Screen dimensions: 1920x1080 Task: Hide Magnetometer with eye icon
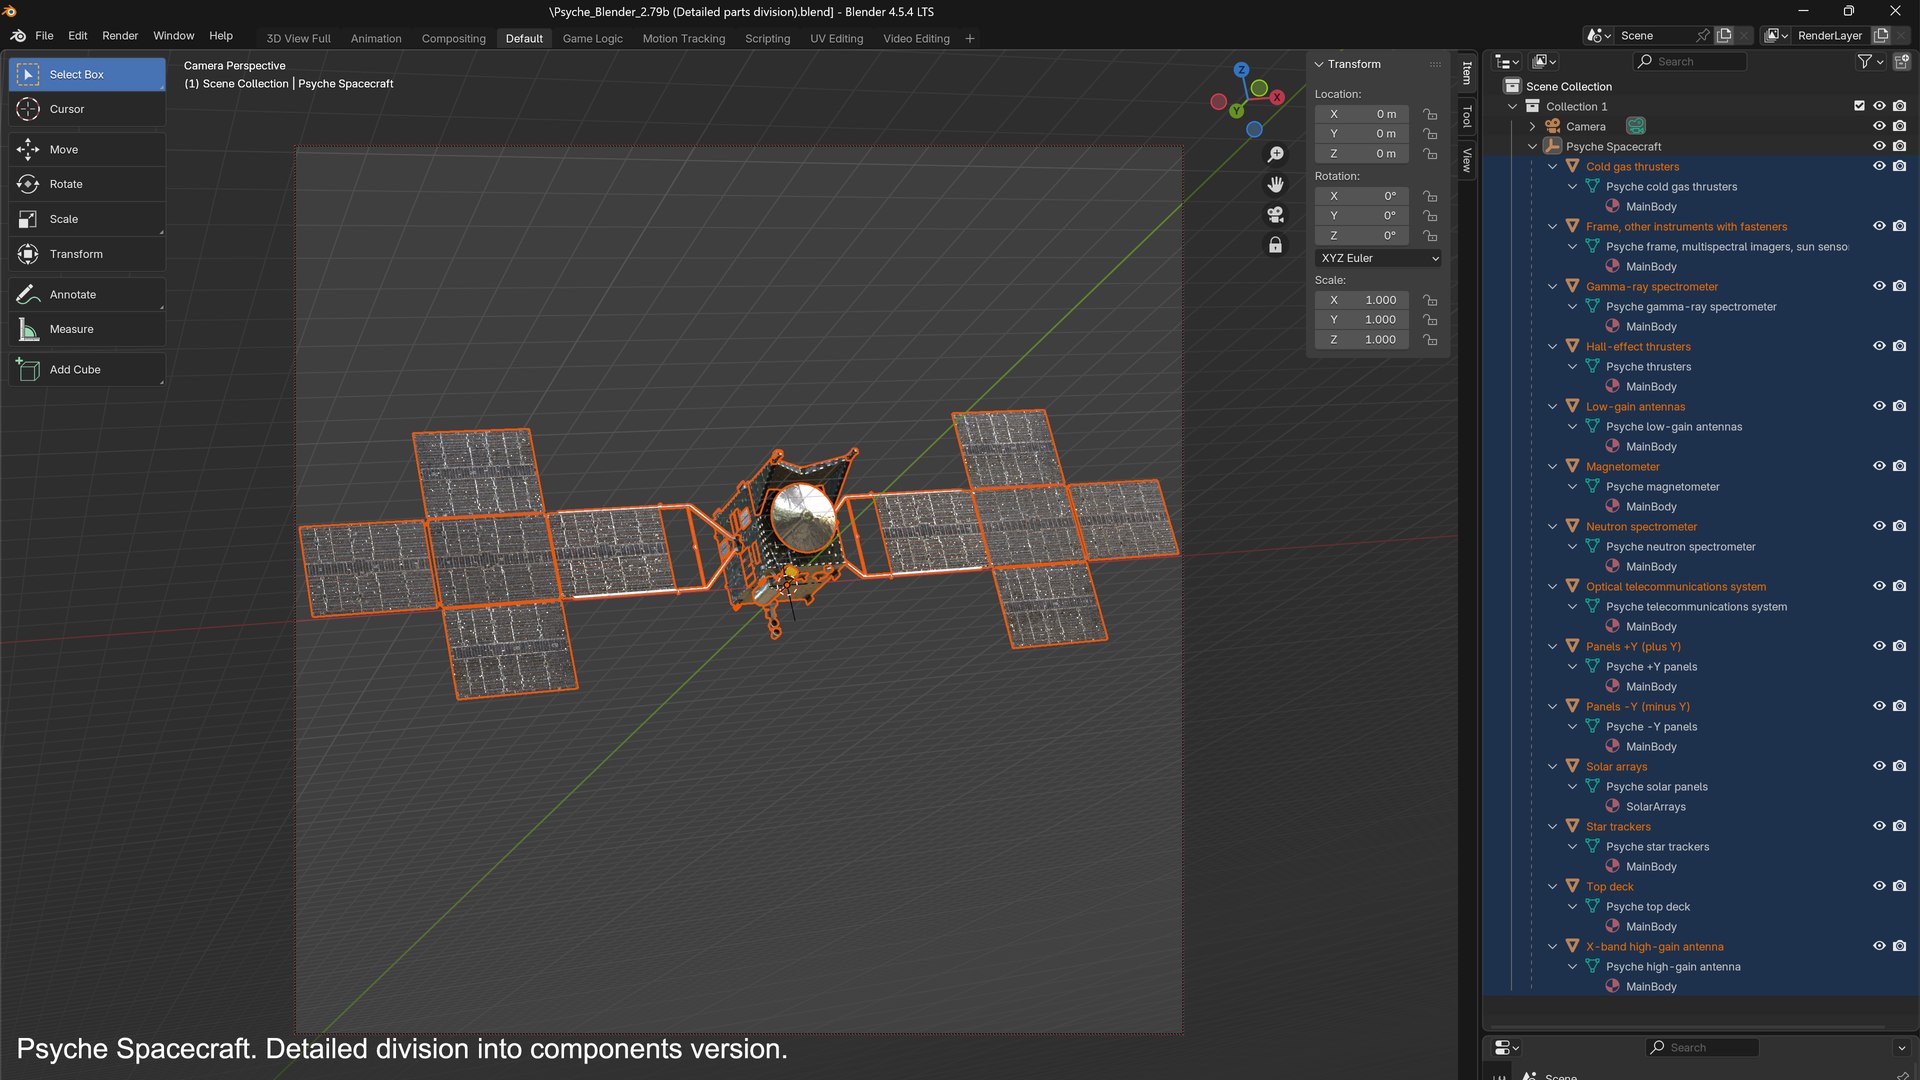click(1879, 466)
